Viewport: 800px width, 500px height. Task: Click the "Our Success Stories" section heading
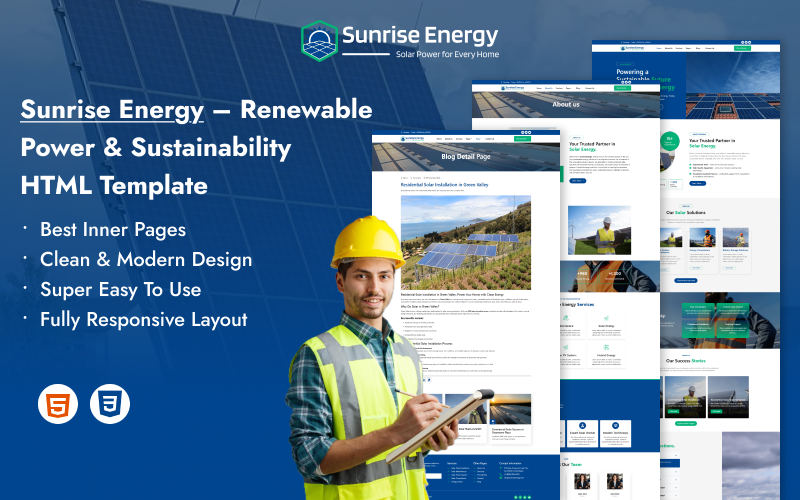pyautogui.click(x=686, y=361)
